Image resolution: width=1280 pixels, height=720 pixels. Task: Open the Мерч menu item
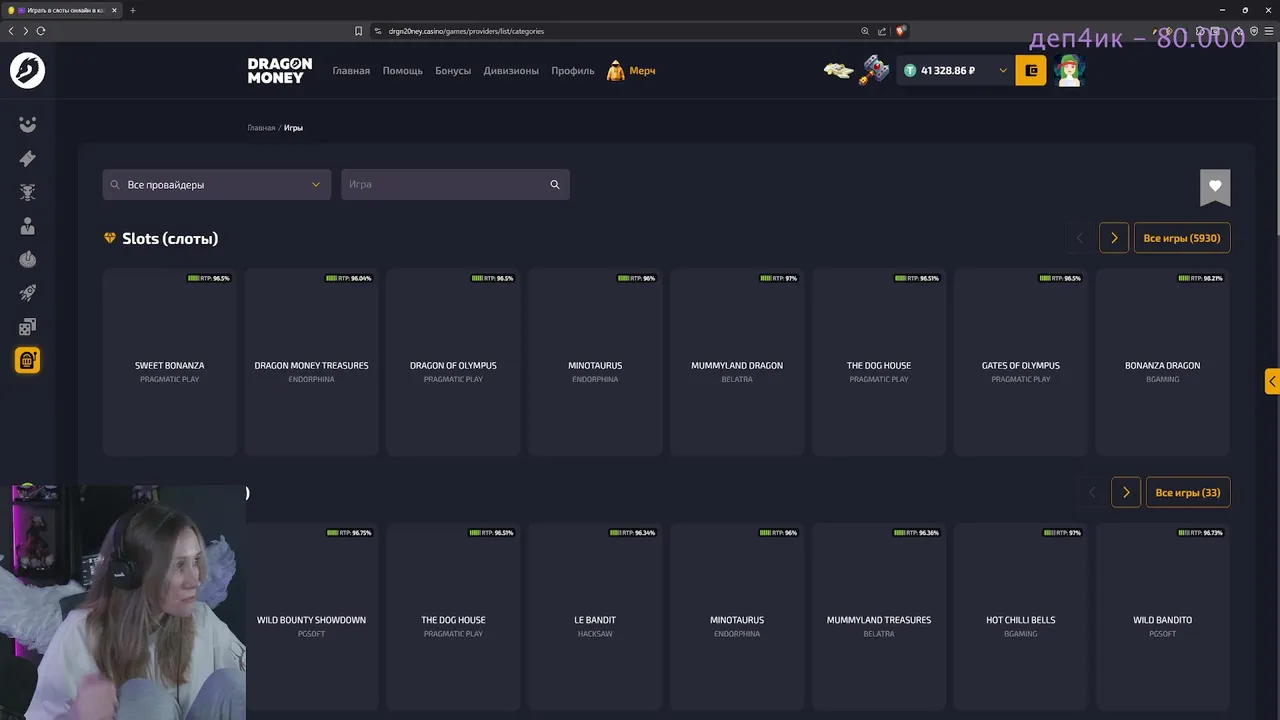(631, 71)
